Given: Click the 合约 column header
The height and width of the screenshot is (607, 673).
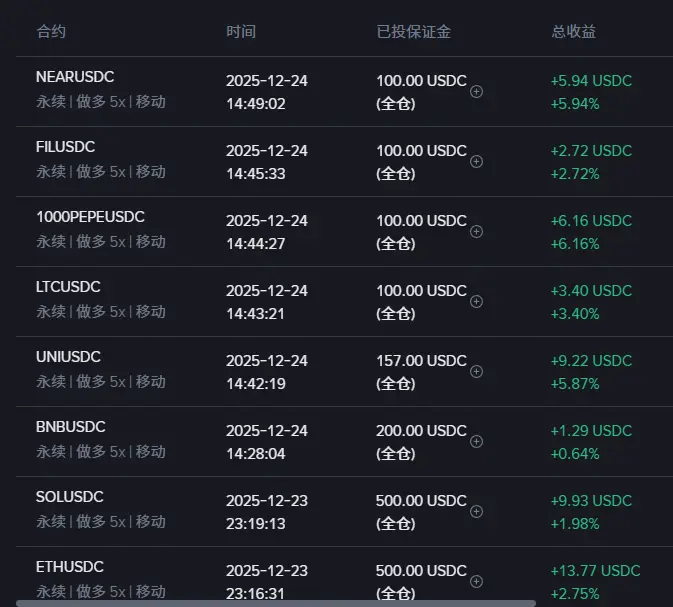Looking at the screenshot, I should [51, 32].
